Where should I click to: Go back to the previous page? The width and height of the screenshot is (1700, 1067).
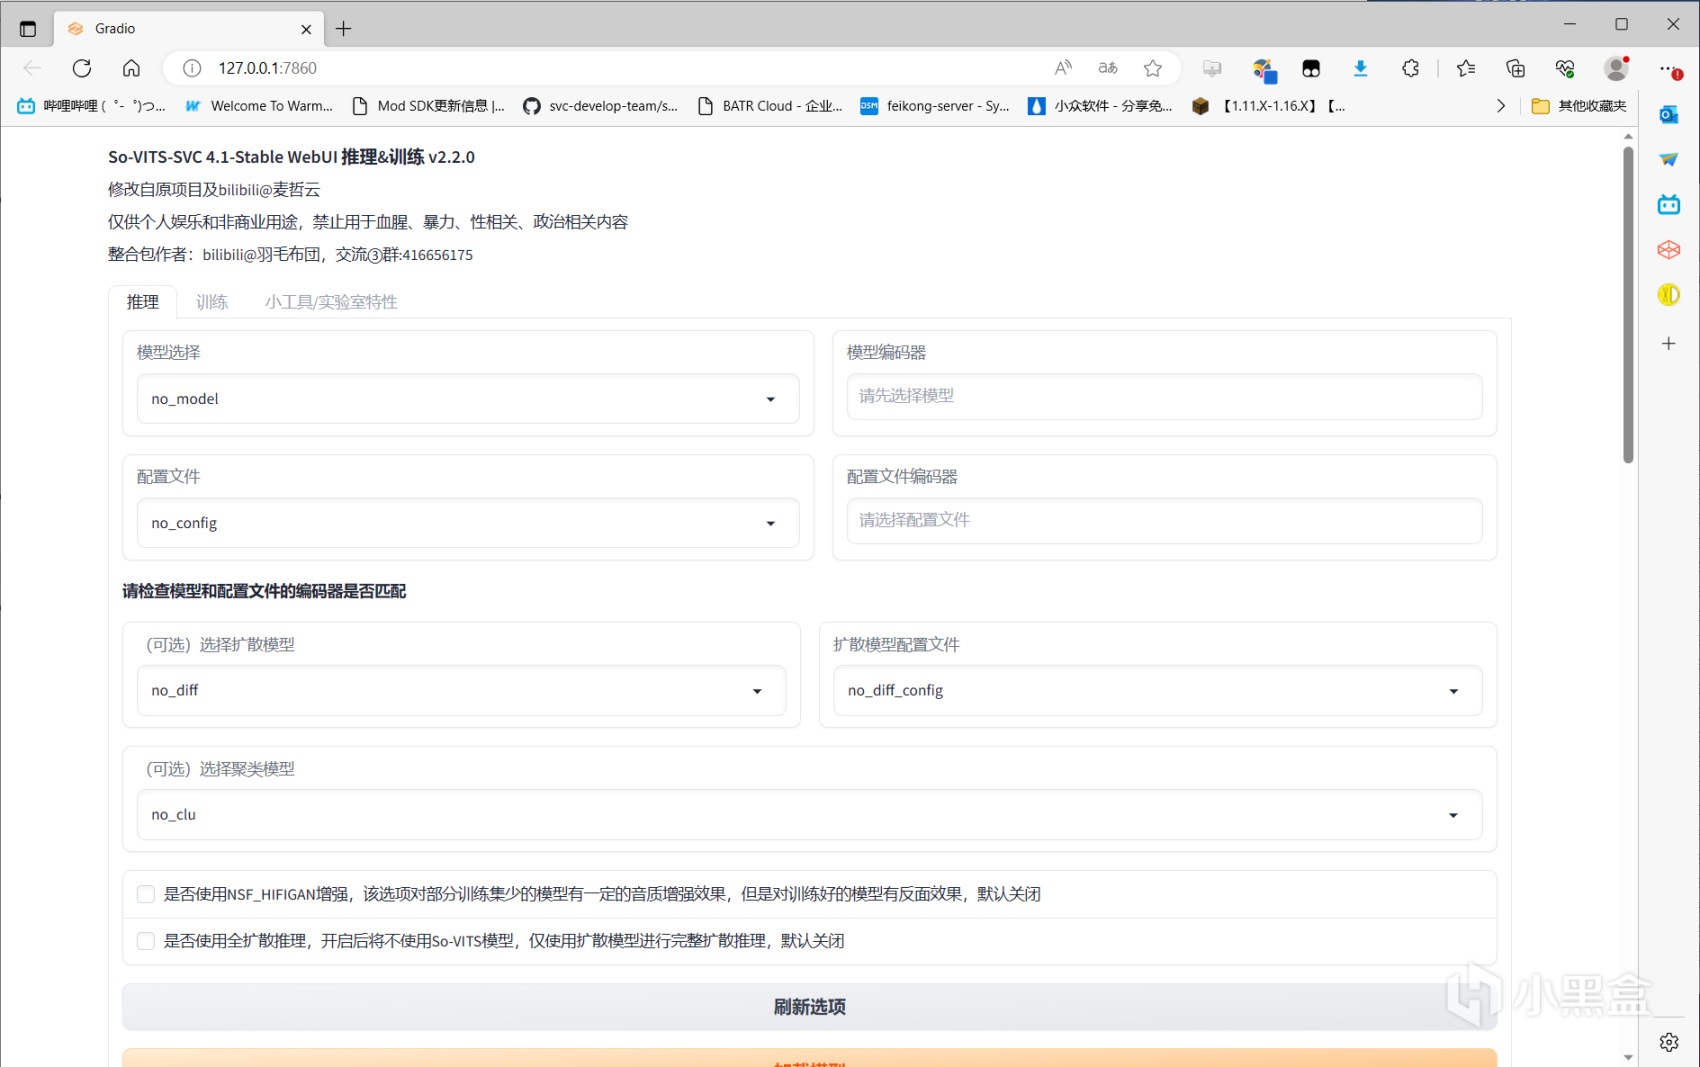(32, 68)
